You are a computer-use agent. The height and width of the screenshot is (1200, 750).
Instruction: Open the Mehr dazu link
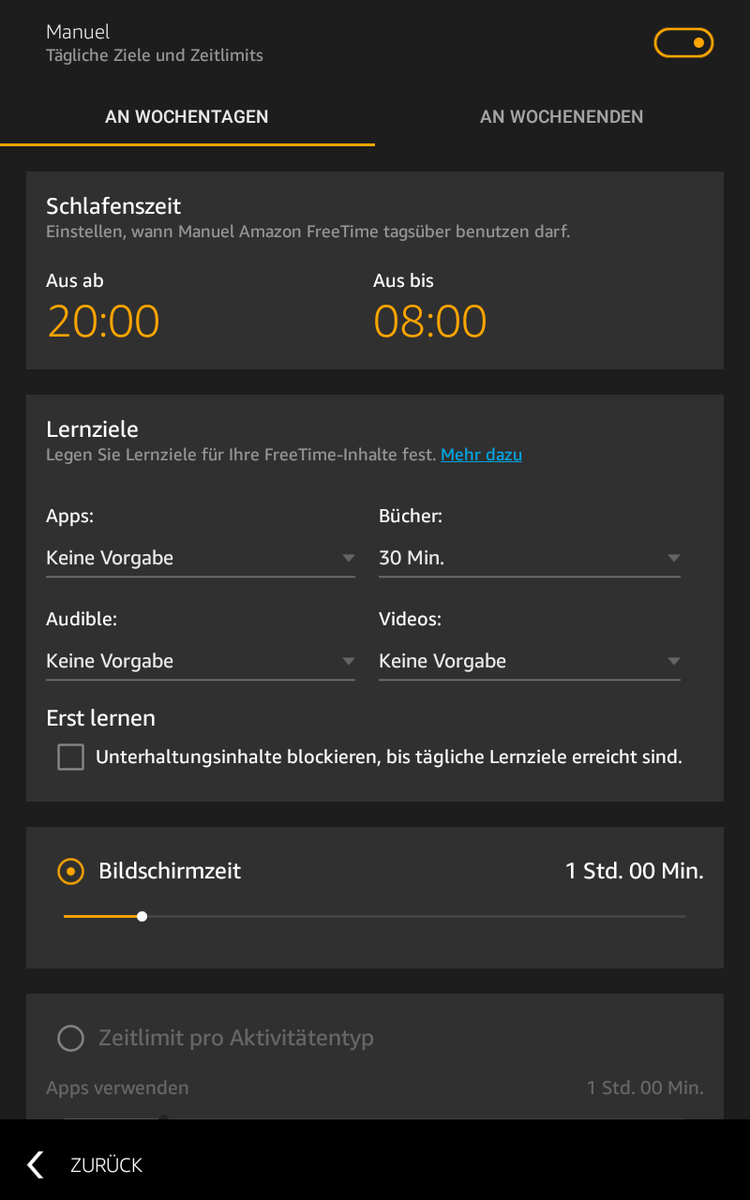(481, 455)
